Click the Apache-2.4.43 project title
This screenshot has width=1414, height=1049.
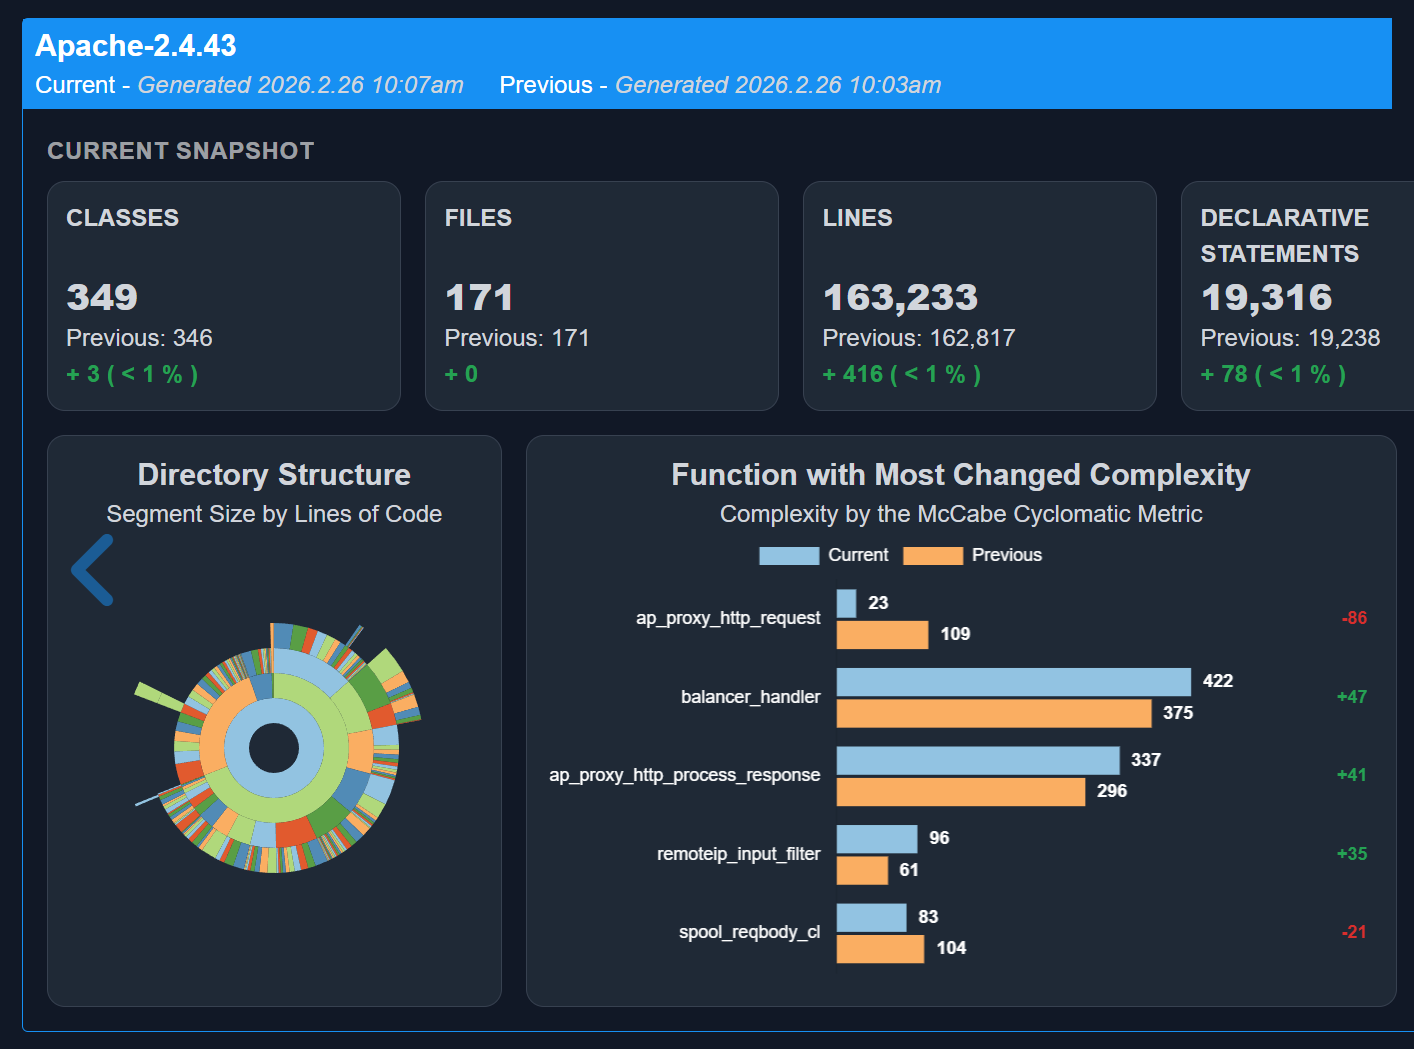coord(136,46)
